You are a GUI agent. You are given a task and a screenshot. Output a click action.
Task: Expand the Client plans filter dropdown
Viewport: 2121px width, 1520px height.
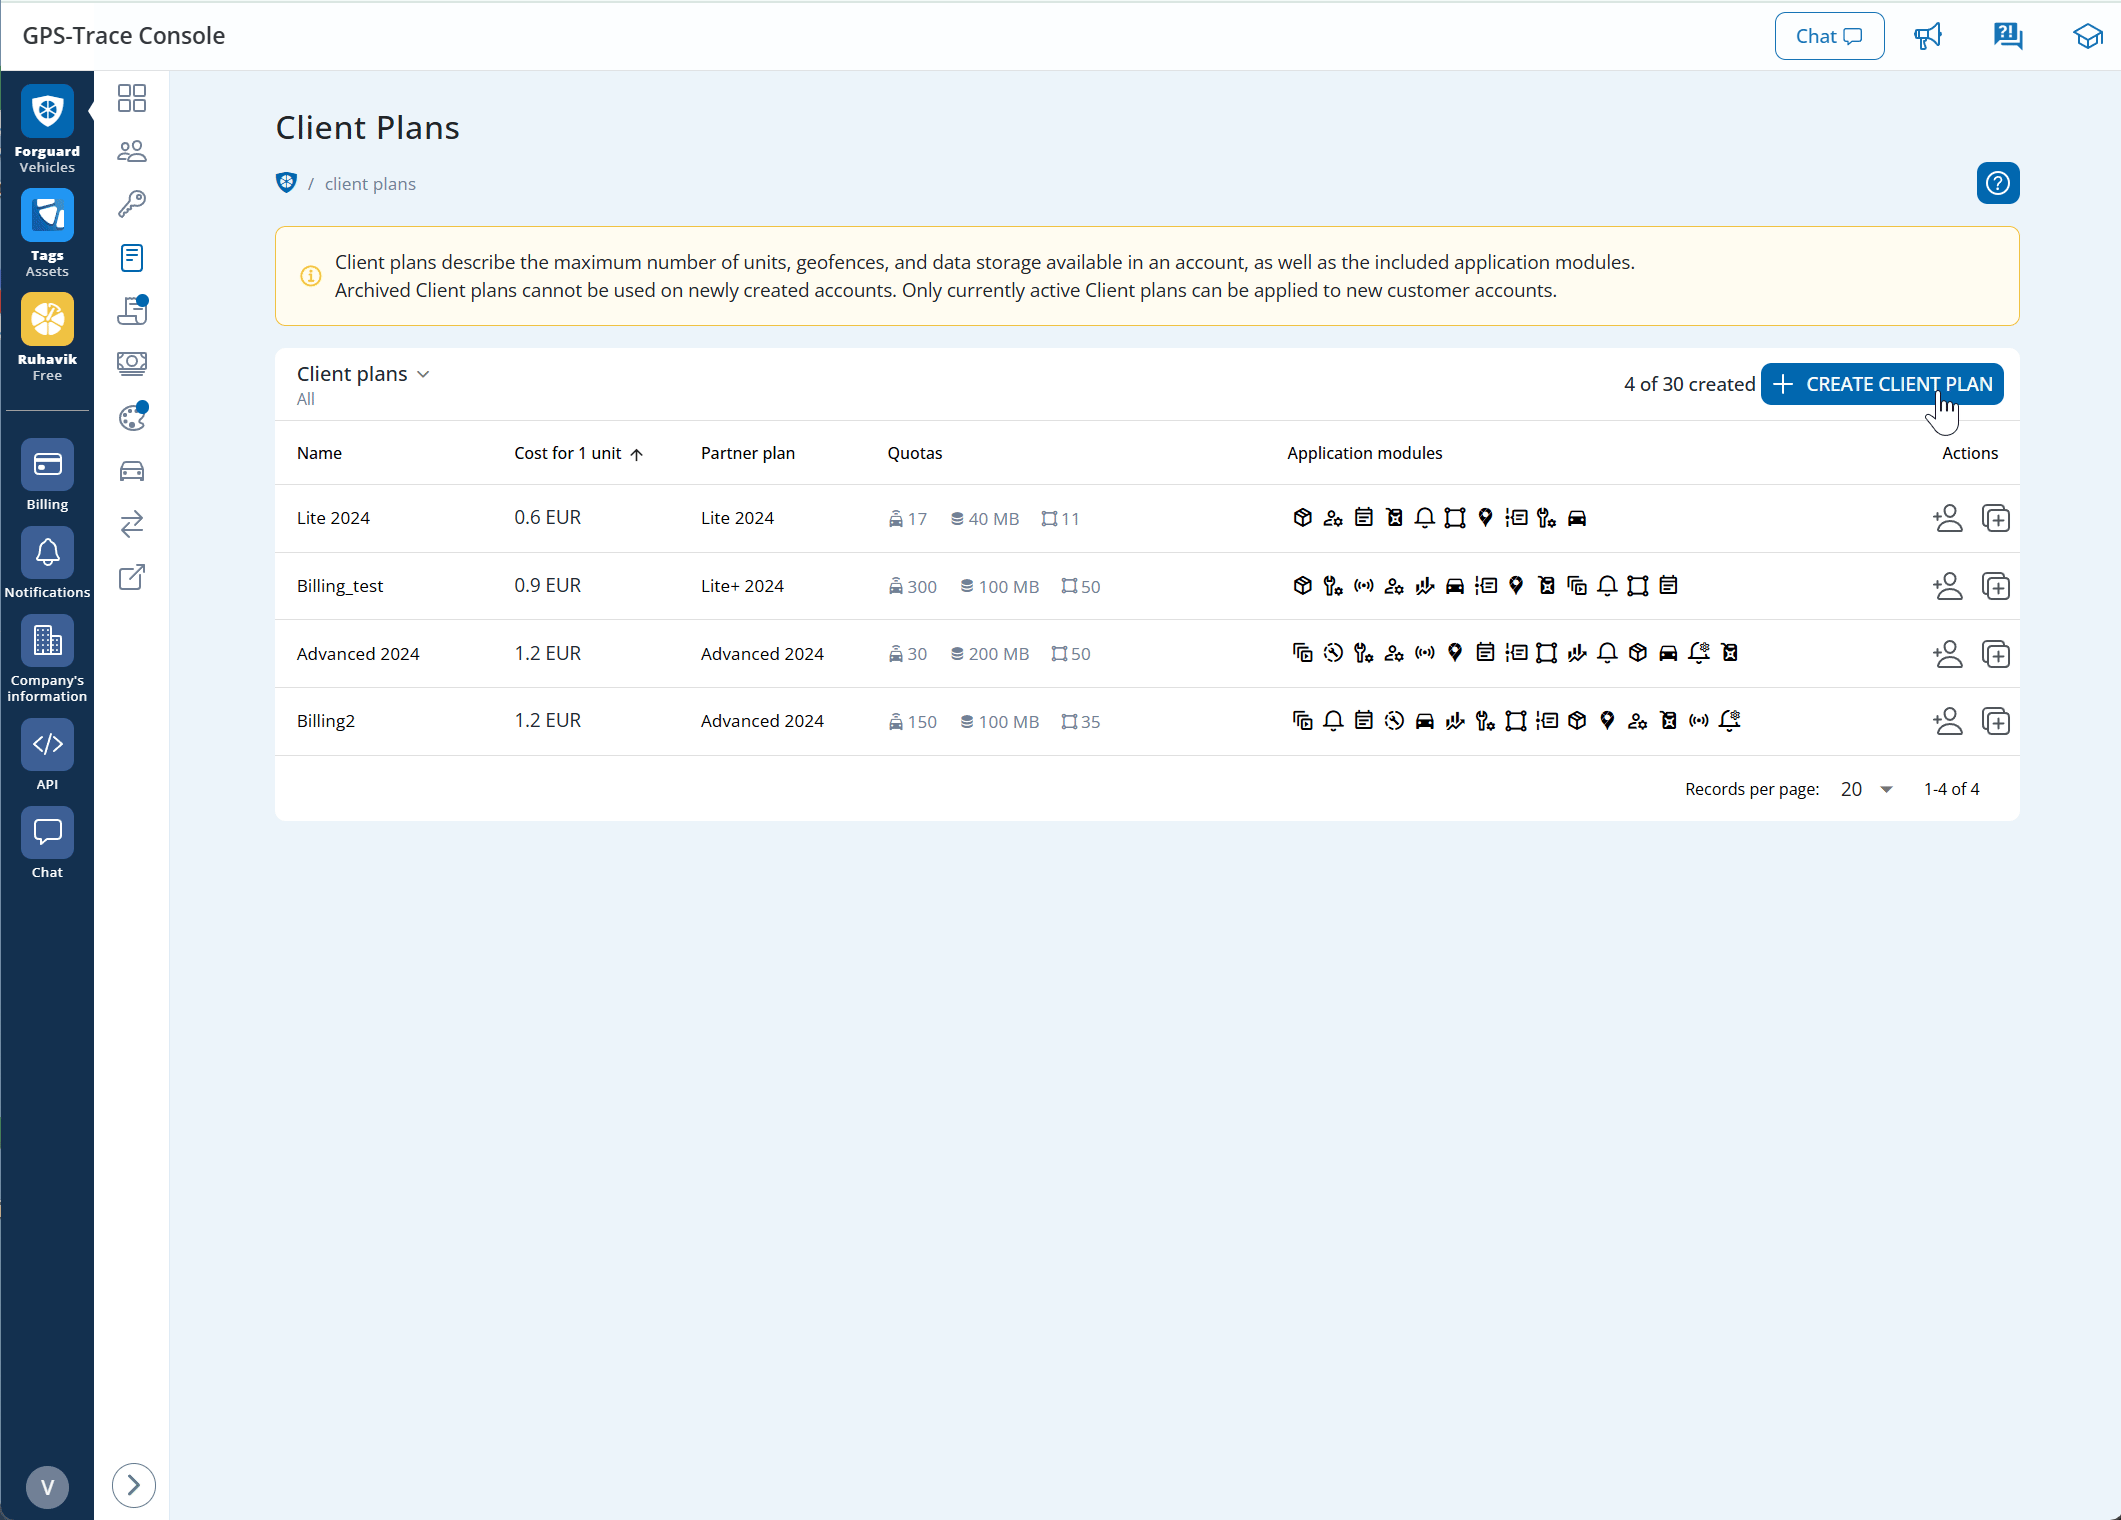coord(363,374)
